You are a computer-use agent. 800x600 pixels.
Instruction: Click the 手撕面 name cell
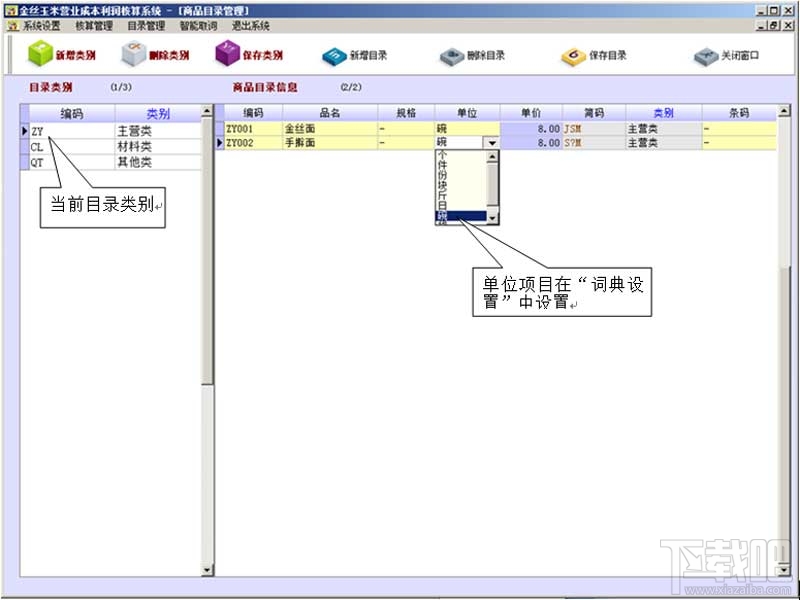coord(330,143)
